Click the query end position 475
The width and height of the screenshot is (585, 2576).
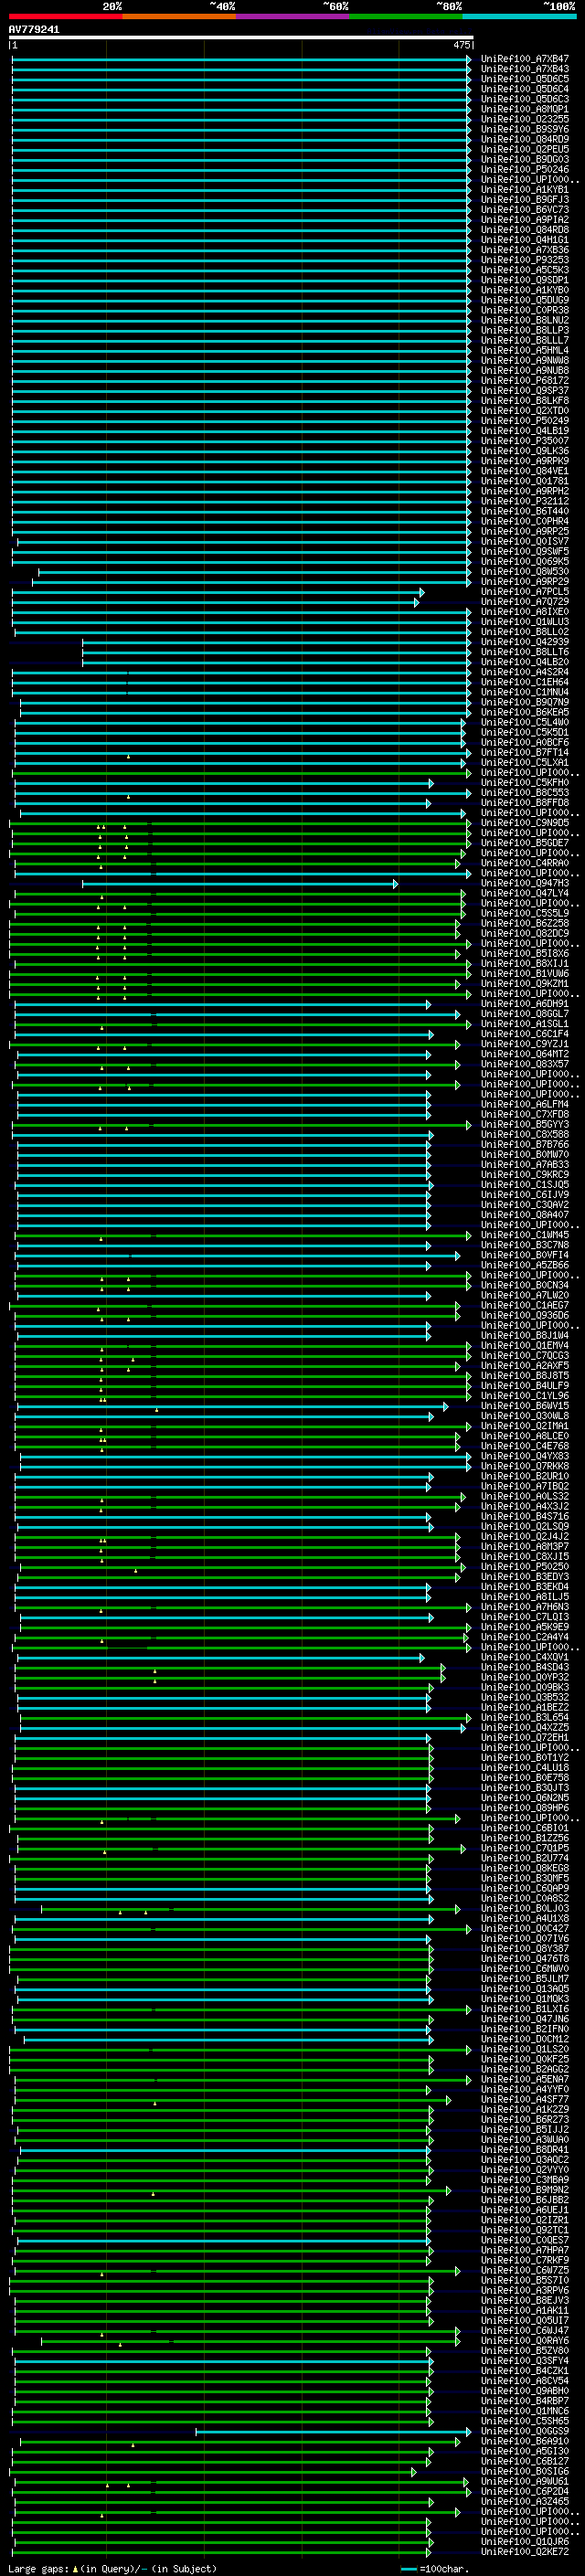(x=462, y=45)
